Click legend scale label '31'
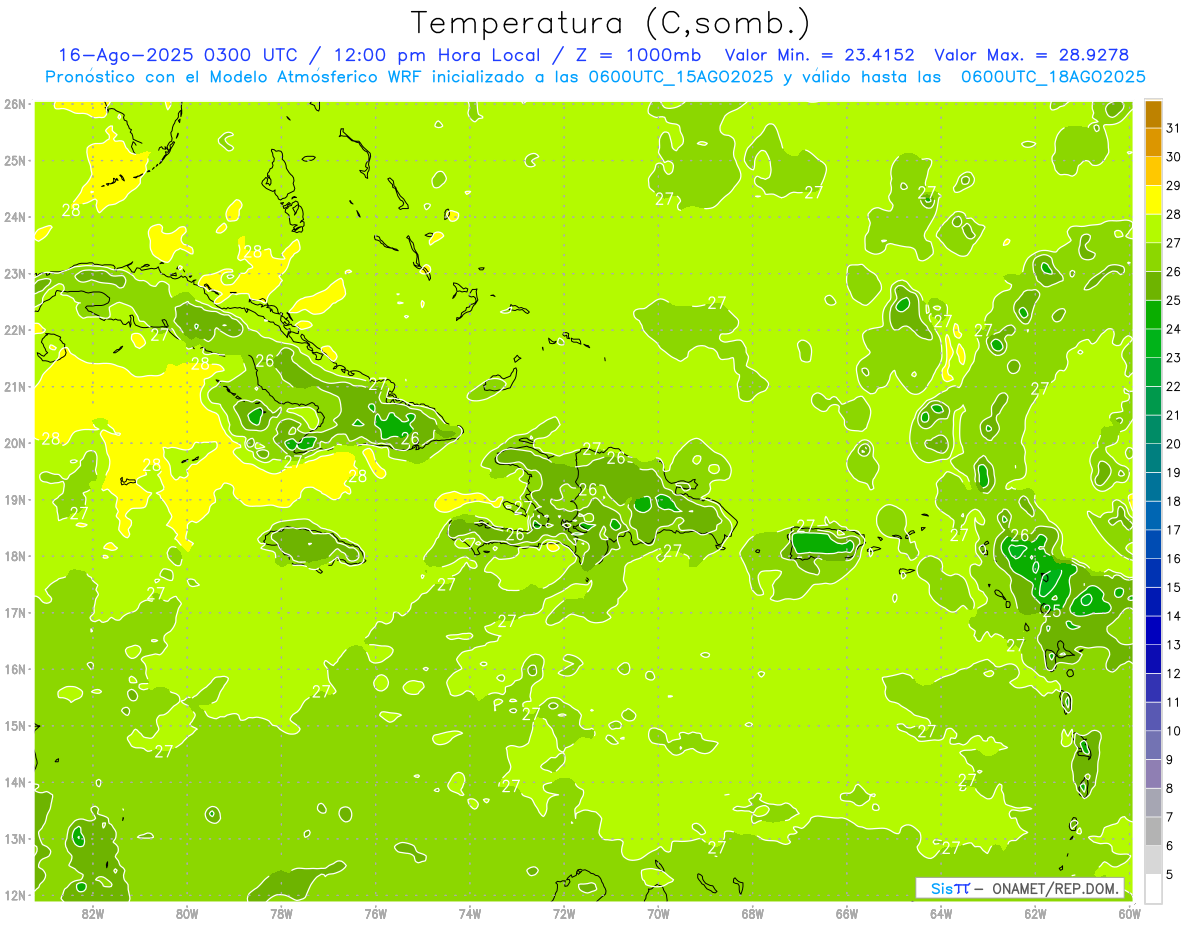Image resolution: width=1200 pixels, height=927 pixels. tap(1174, 129)
